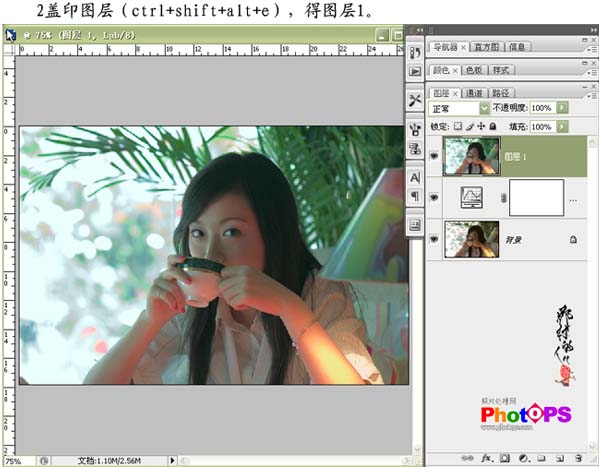This screenshot has width=599, height=467.
Task: Open the Actions panel play icon
Action: [415, 71]
